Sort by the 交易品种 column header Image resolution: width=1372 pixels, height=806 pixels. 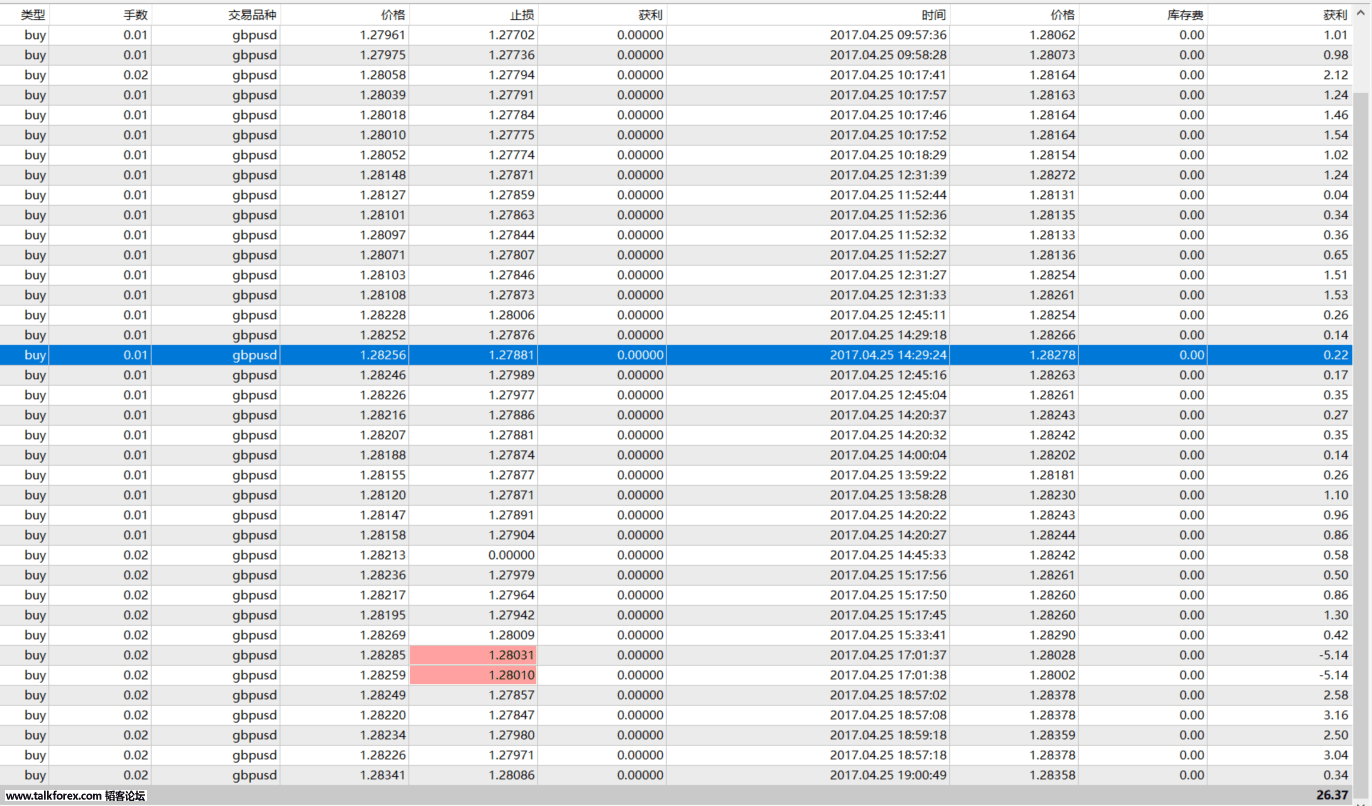tap(252, 15)
